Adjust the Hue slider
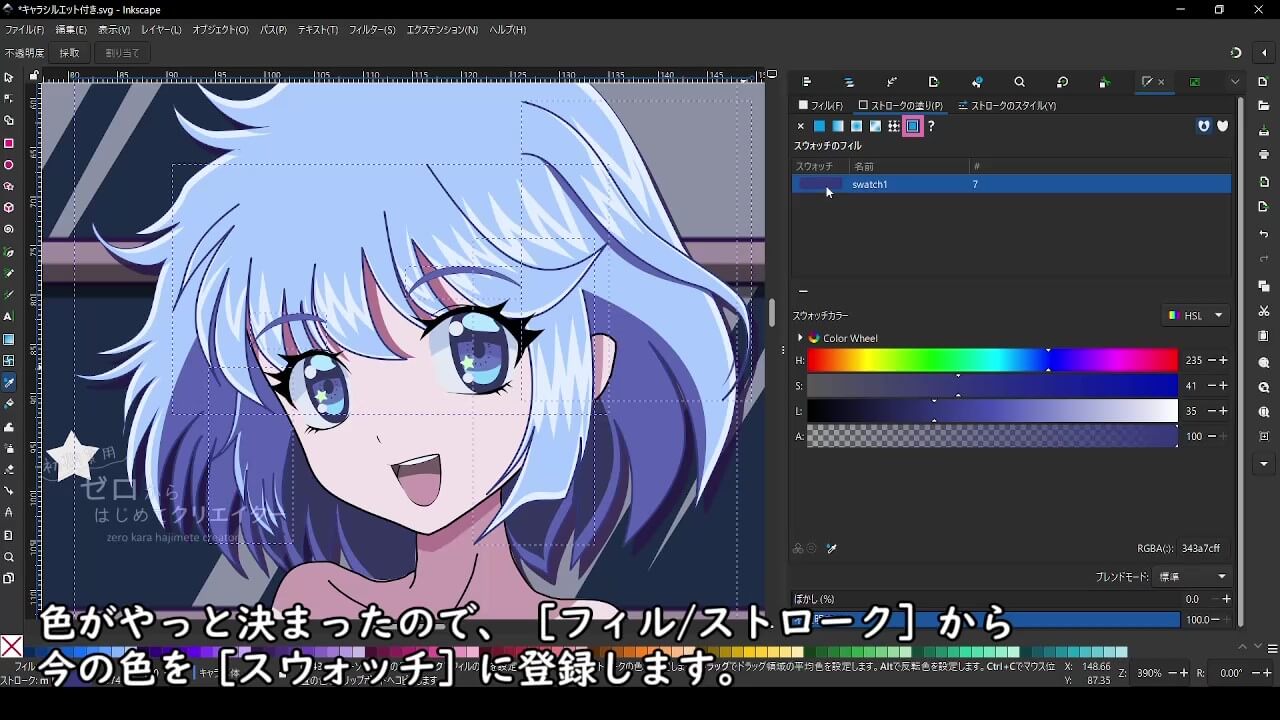This screenshot has width=1280, height=720. [x=992, y=360]
